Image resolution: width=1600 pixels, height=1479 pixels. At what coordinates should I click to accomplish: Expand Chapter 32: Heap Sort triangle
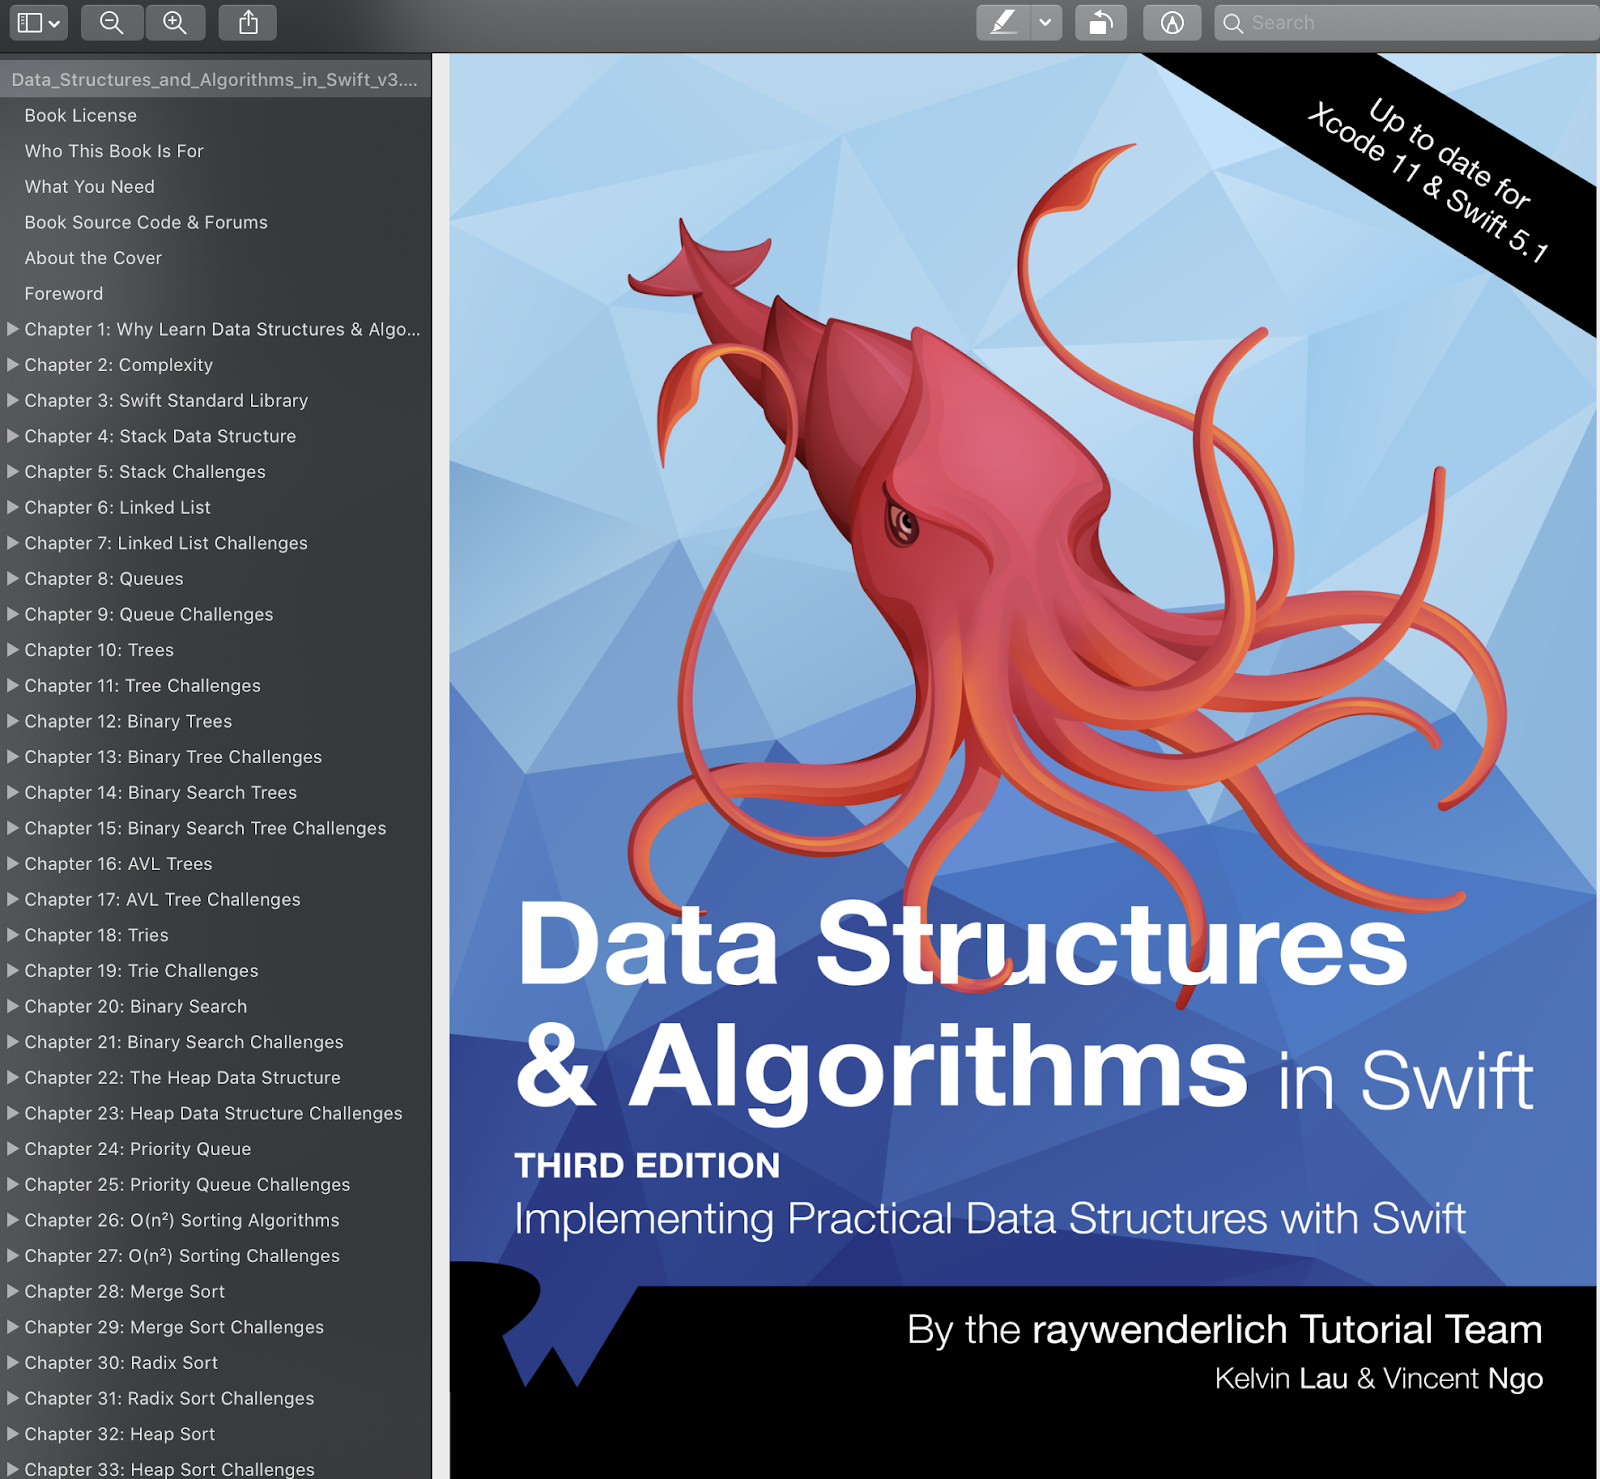[13, 1434]
